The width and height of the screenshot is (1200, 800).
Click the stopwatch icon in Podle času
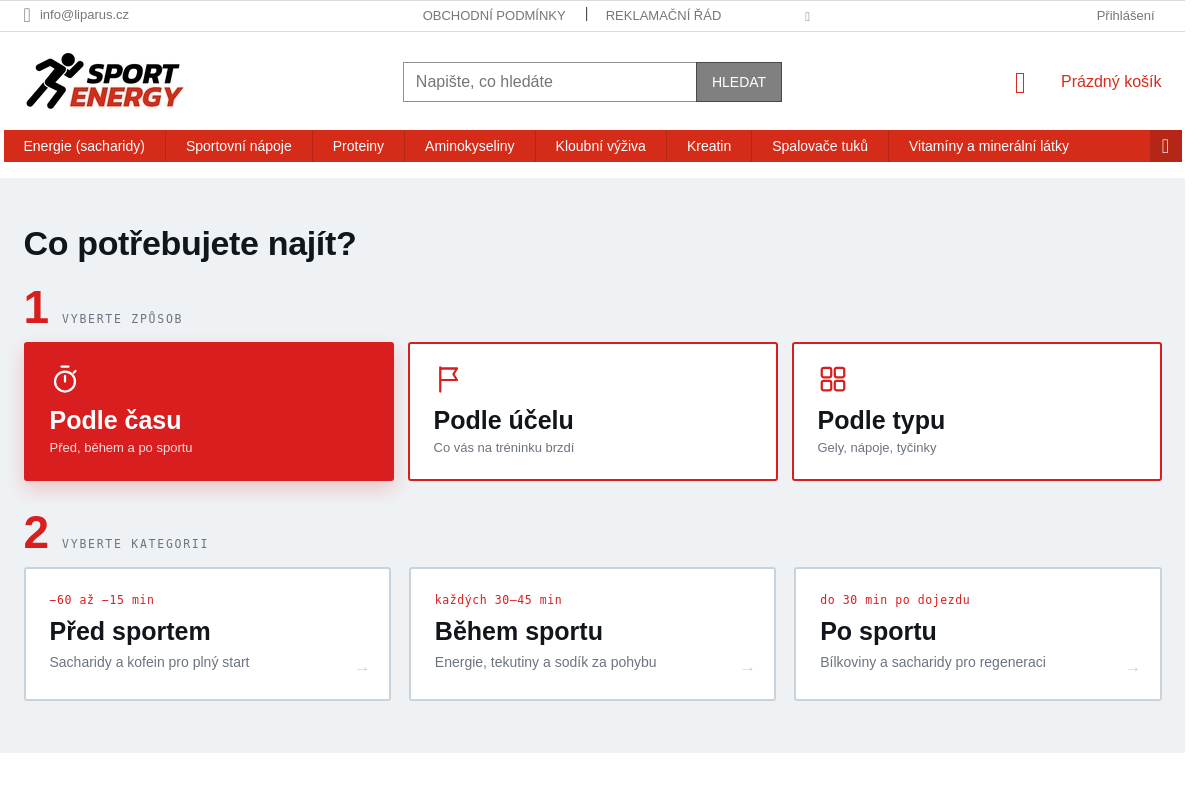65,379
